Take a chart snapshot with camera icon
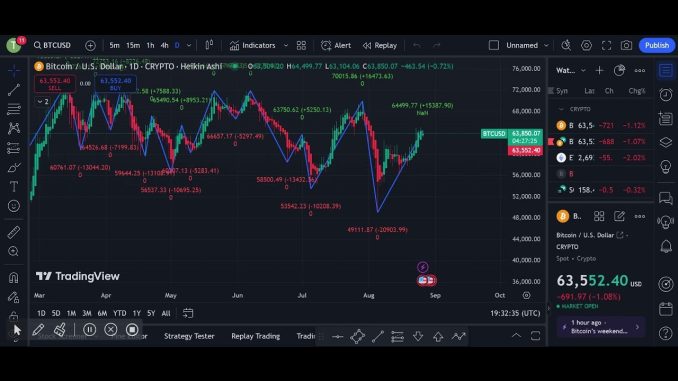 pos(626,45)
